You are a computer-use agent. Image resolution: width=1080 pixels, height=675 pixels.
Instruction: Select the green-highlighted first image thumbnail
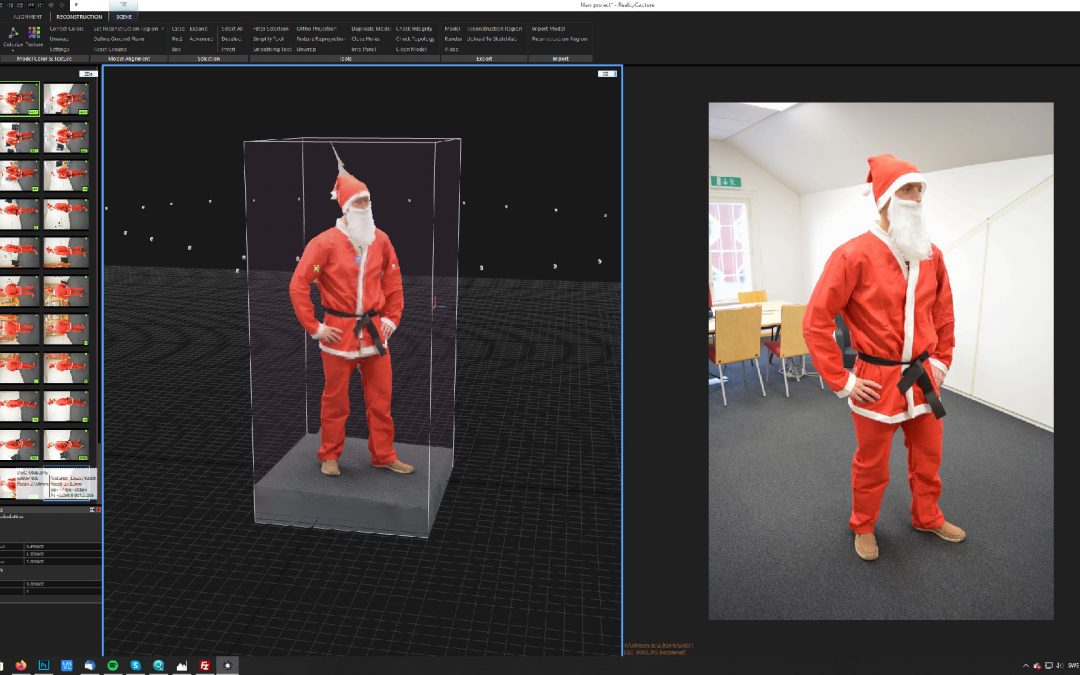coord(19,98)
